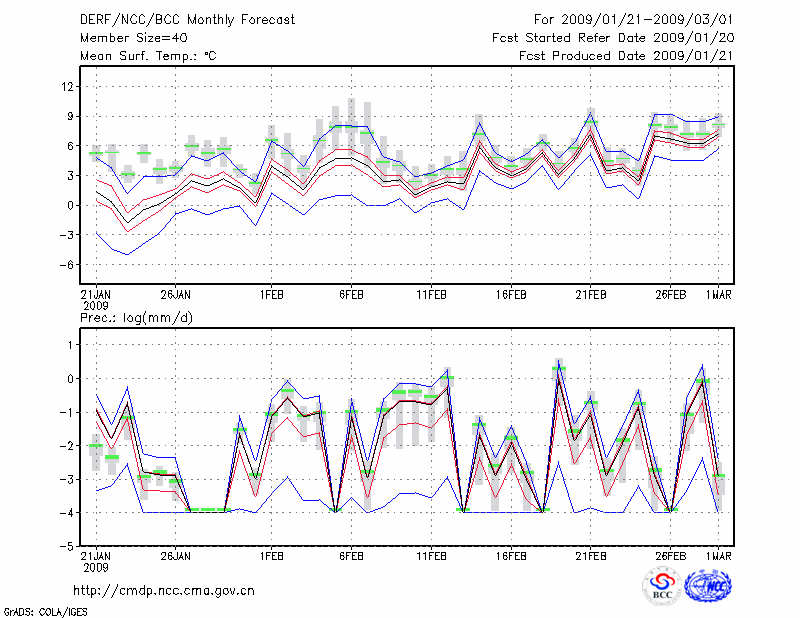Click 26JAN label under the precipitation chart
The height and width of the screenshot is (618, 800).
[x=175, y=556]
